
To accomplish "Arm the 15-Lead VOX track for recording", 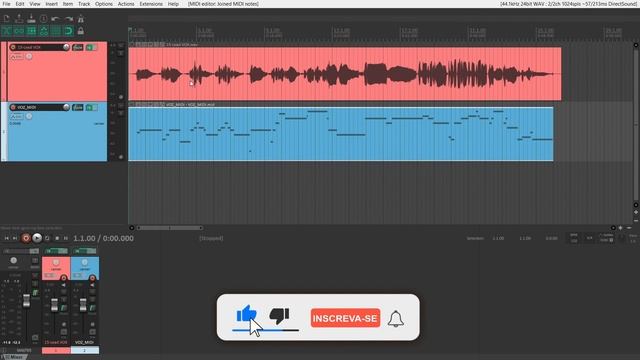I will click(x=13, y=47).
